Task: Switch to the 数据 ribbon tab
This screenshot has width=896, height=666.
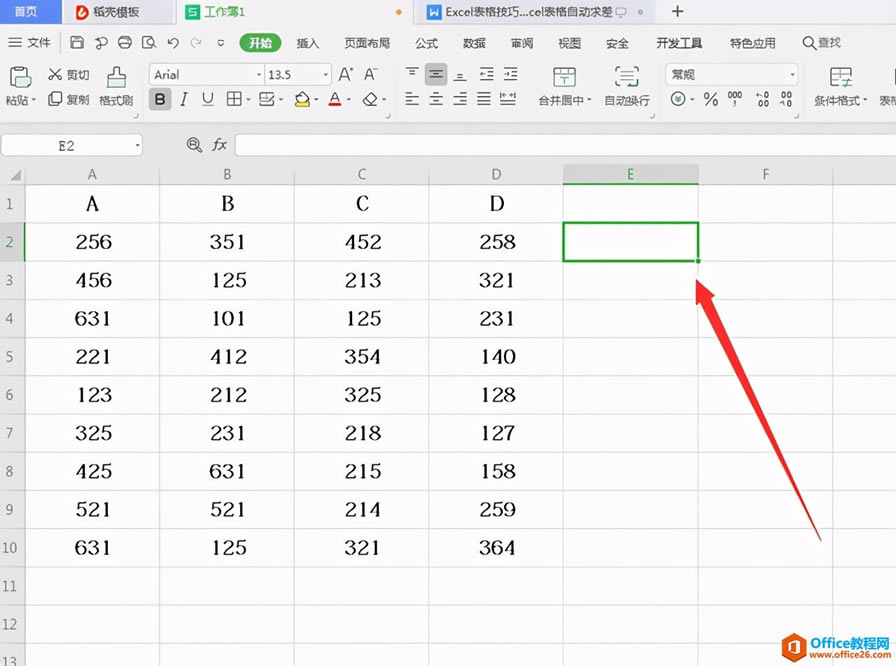Action: point(474,43)
